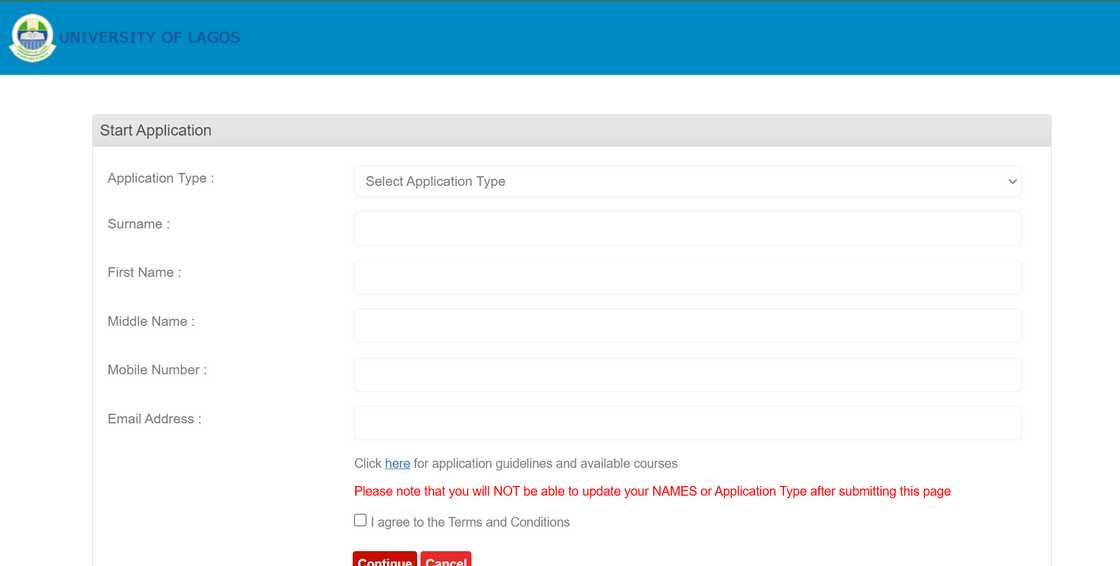The height and width of the screenshot is (566, 1120).
Task: Focus the Surname text field
Action: 687,228
